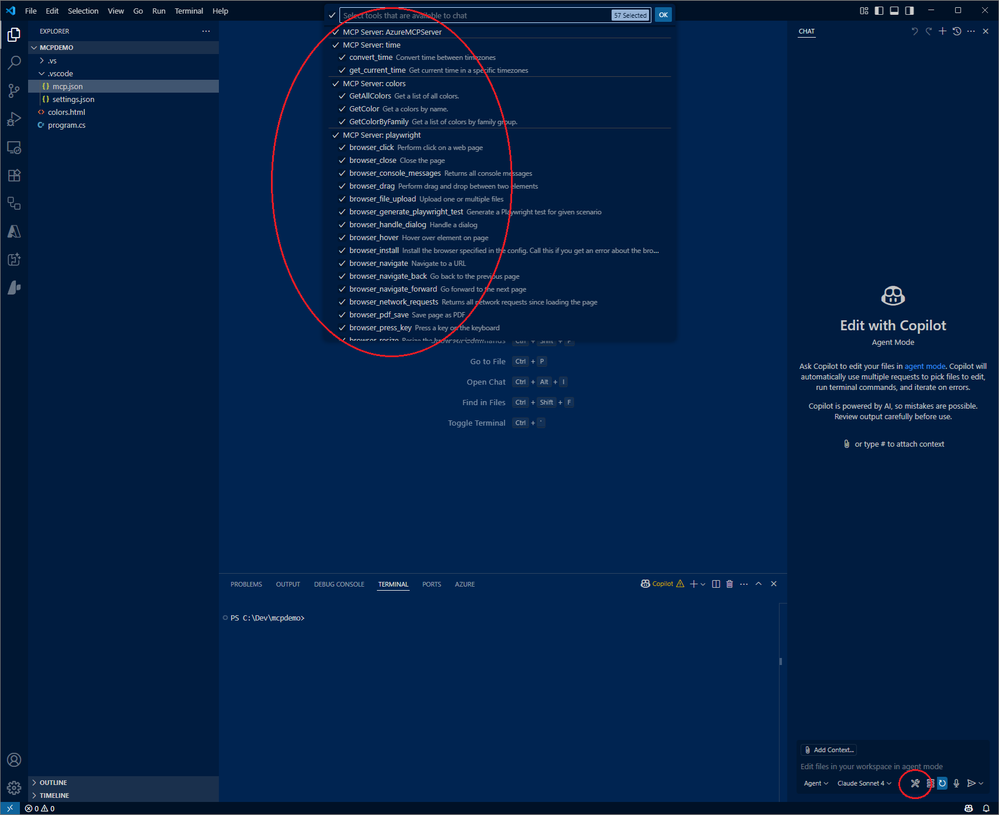Toggle primary side bar visibility
This screenshot has width=999, height=815.
click(879, 11)
